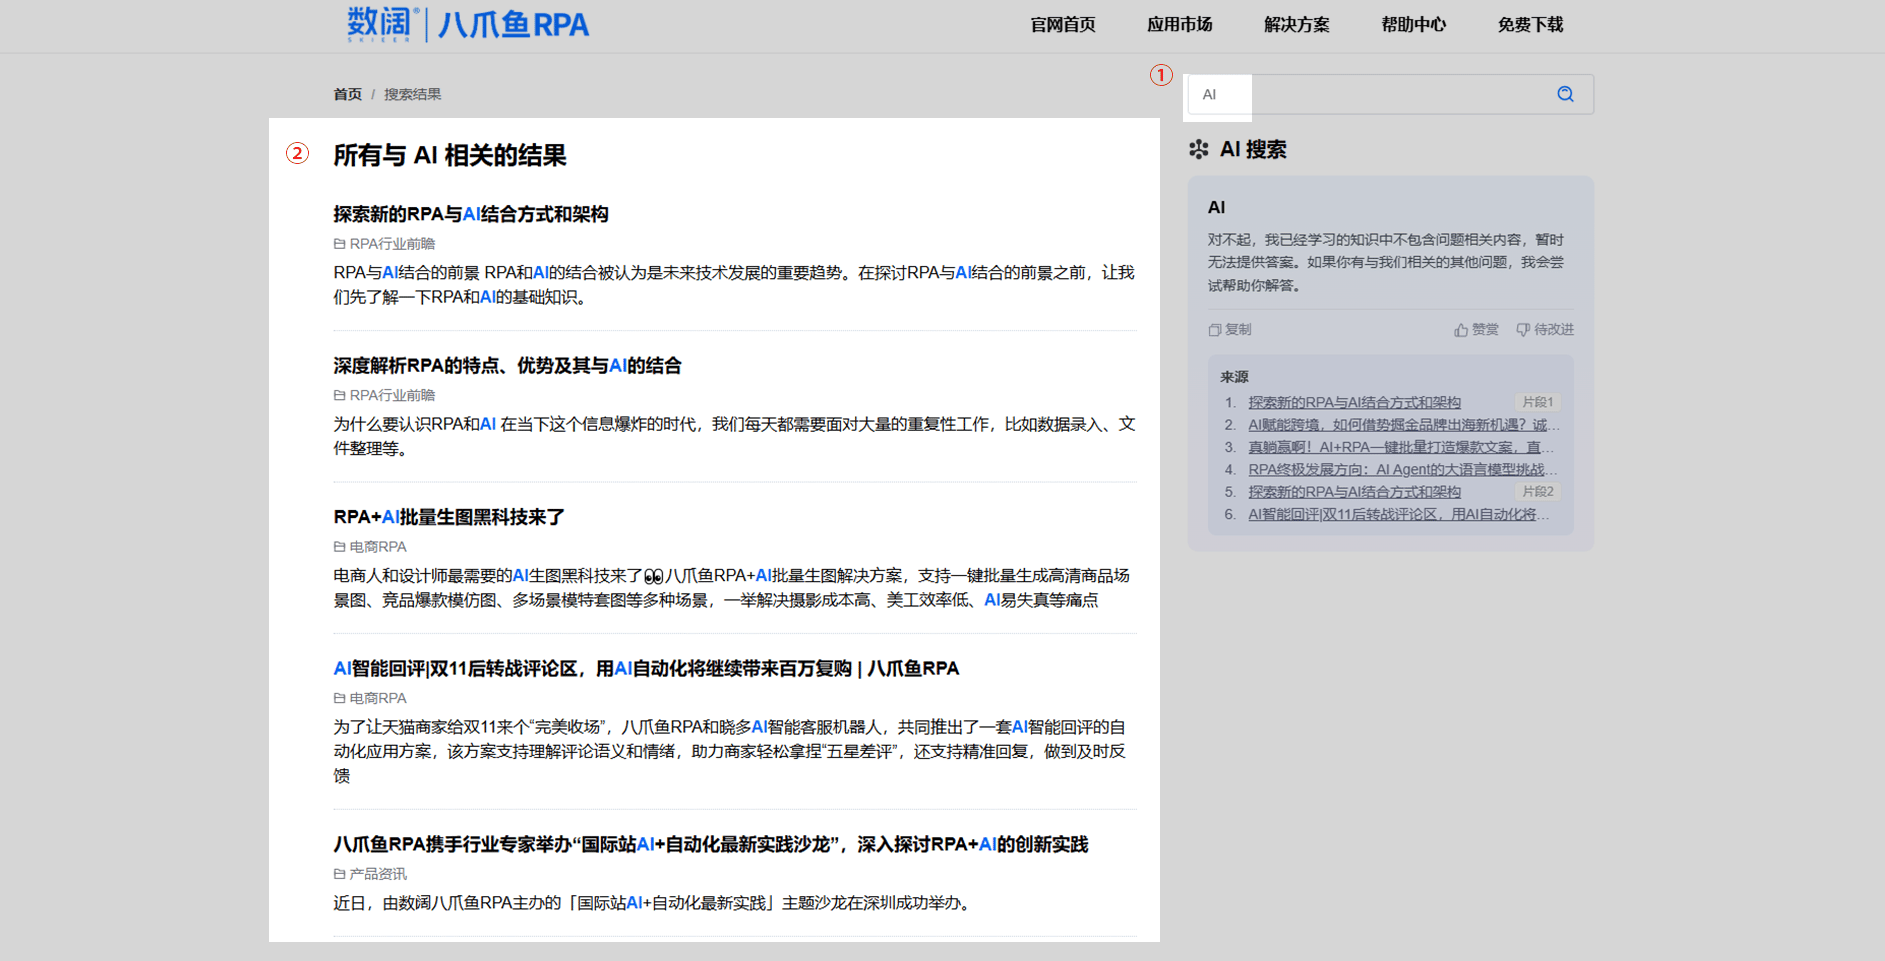
Task: Go to 解决方案 in navigation bar
Action: pyautogui.click(x=1297, y=25)
